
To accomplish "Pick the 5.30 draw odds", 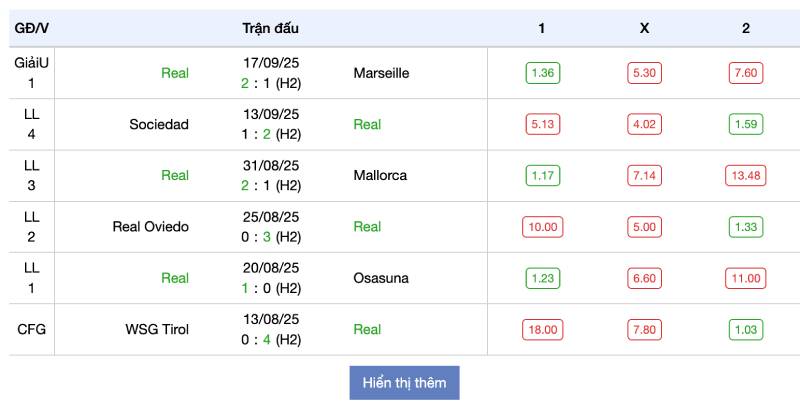I will (x=644, y=73).
